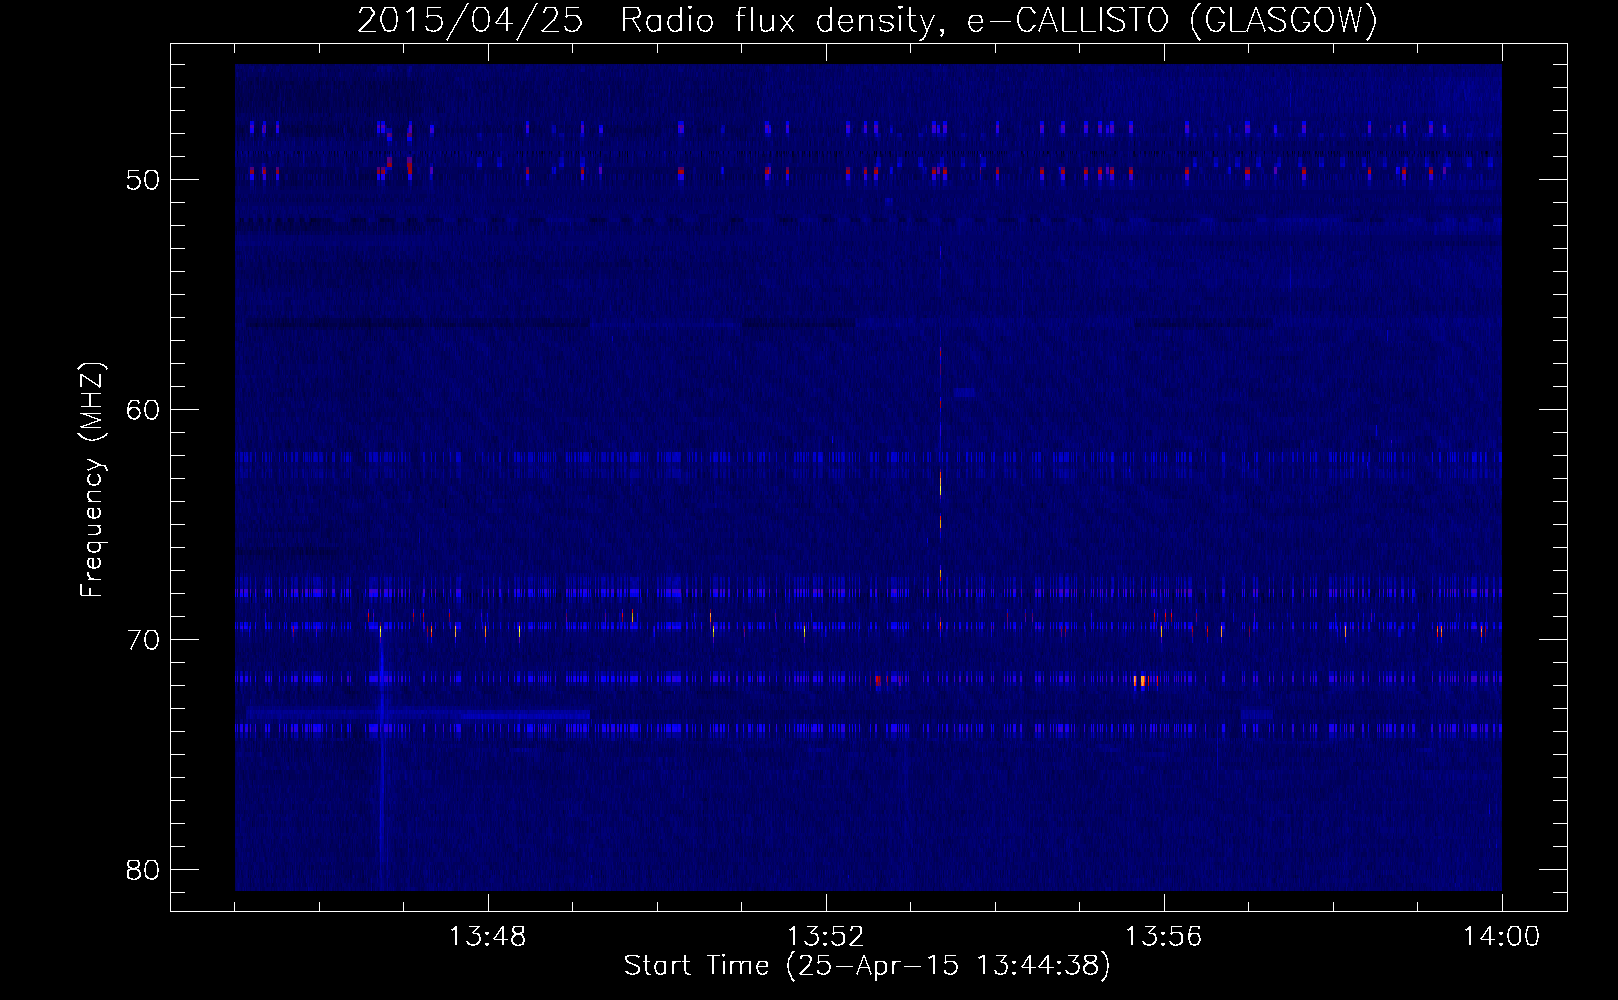Image resolution: width=1618 pixels, height=1000 pixels.
Task: Click the 13:48 time tick label
Action: click(x=487, y=937)
